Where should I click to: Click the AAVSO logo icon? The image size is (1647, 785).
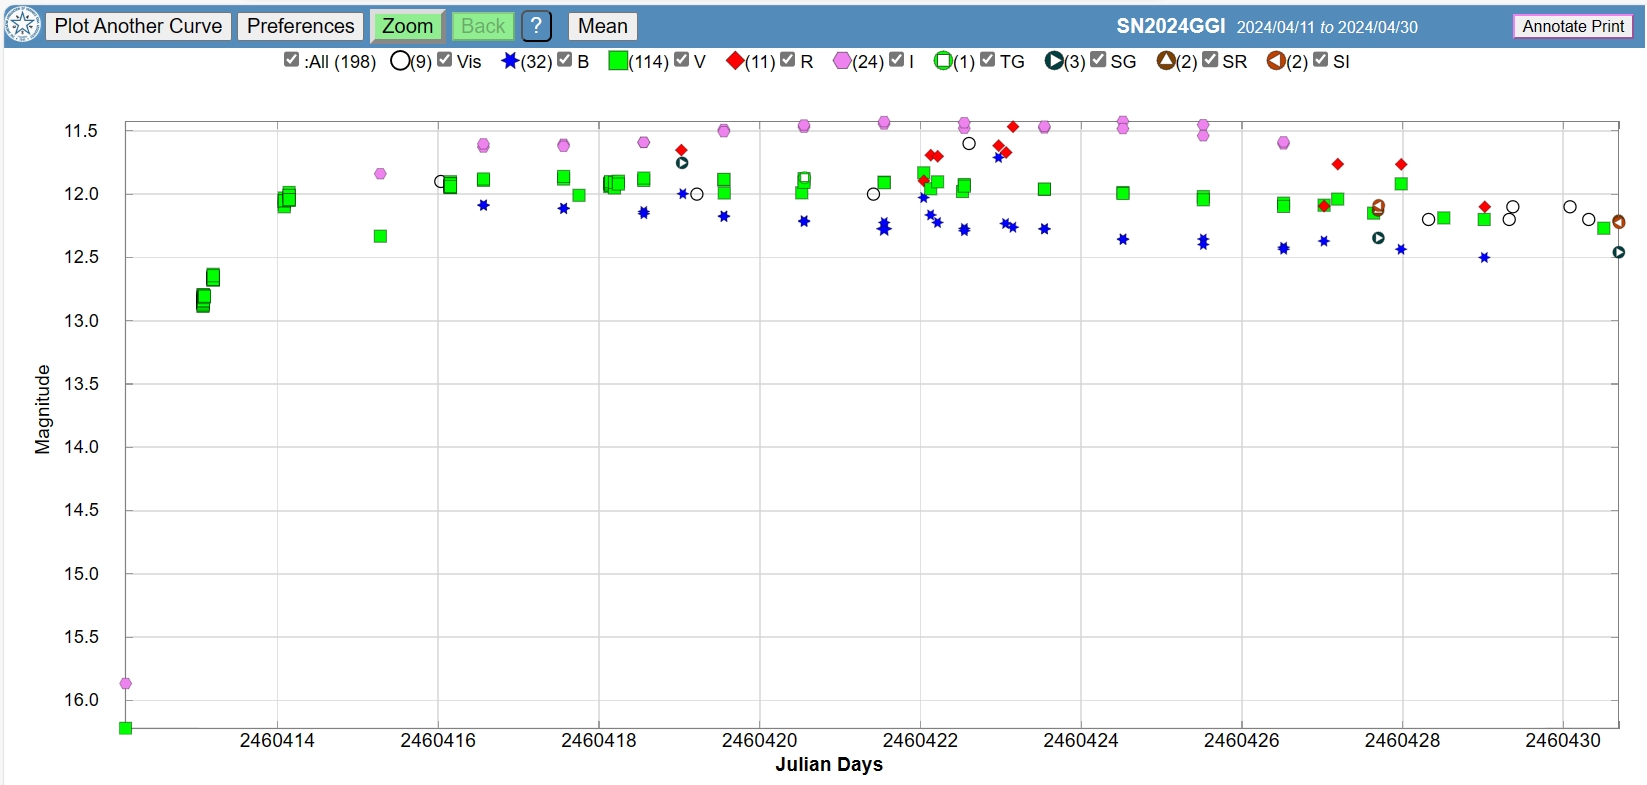[23, 25]
